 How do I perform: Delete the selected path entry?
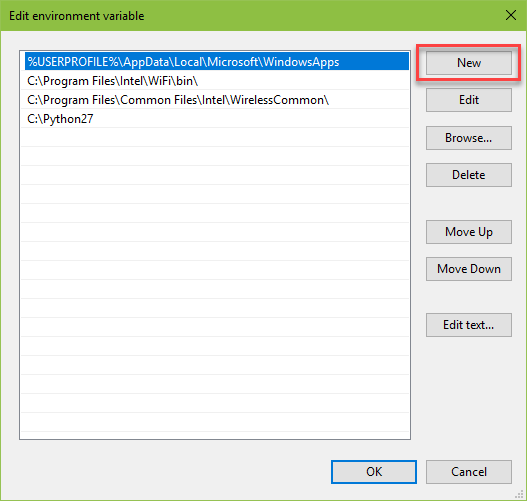tap(469, 175)
